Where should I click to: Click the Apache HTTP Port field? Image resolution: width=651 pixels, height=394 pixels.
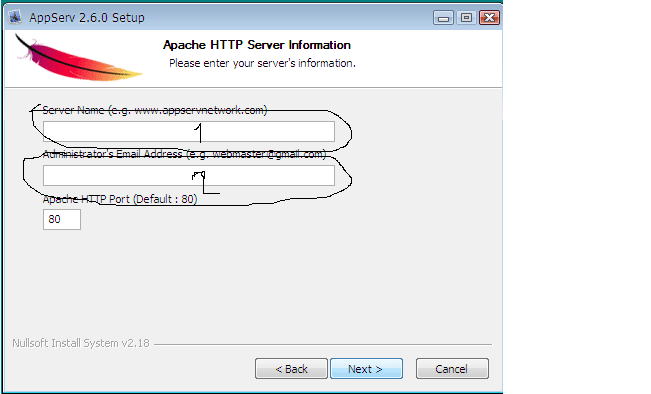62,219
